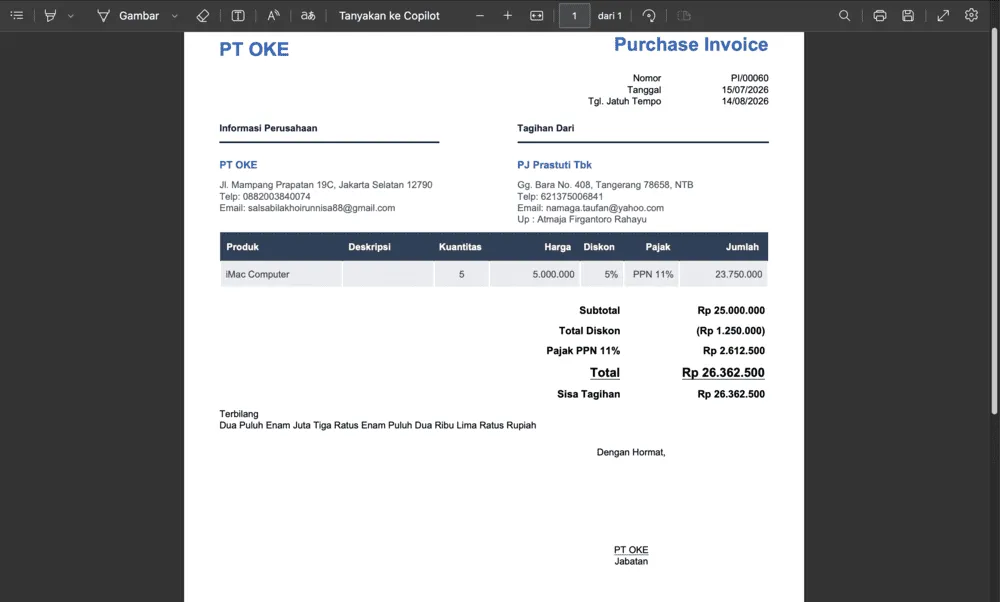Image resolution: width=1000 pixels, height=602 pixels.
Task: Click the address Gg. Bara No. 408 line
Action: (x=605, y=185)
